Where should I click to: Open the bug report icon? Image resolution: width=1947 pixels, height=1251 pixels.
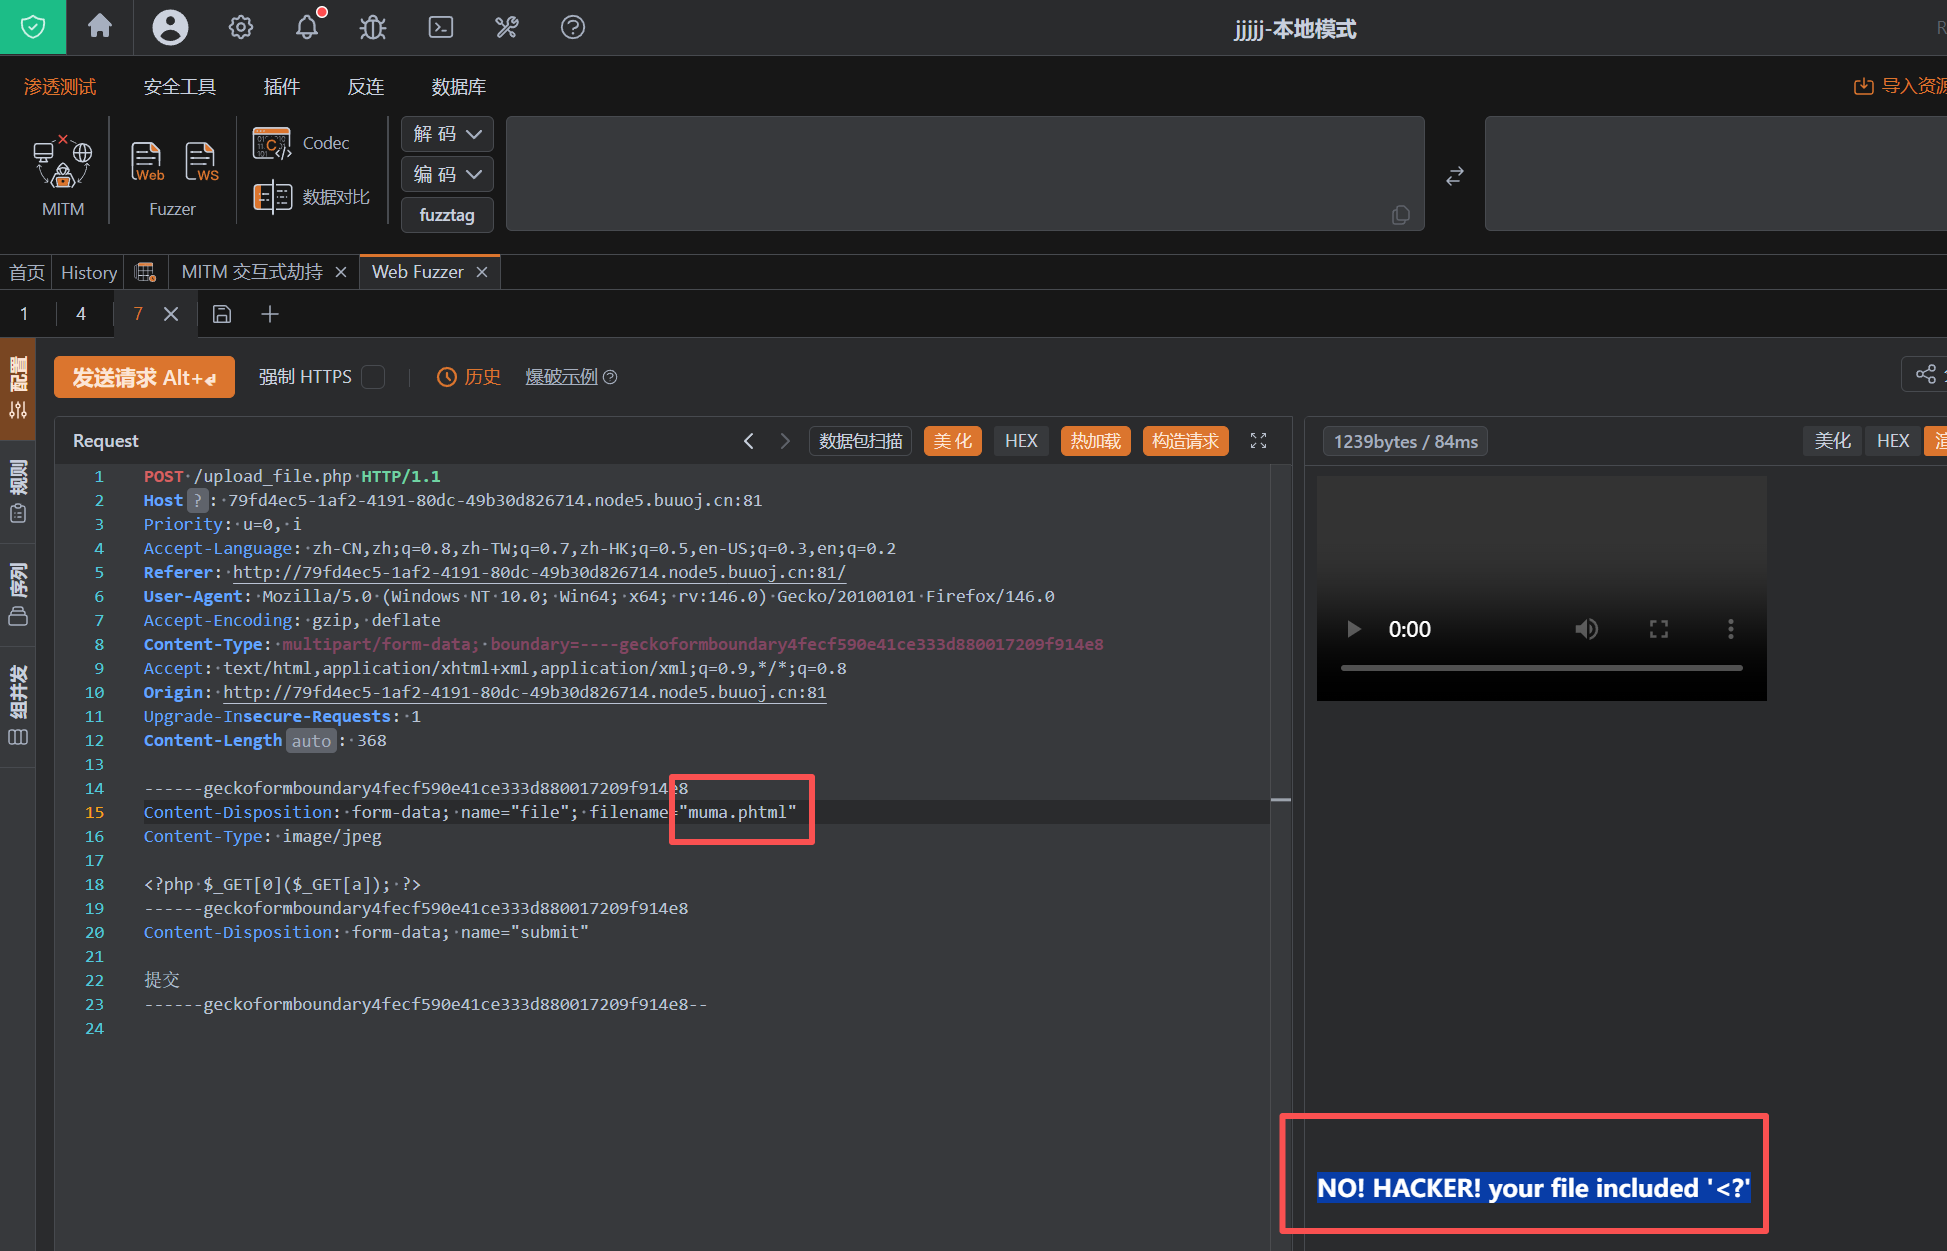coord(373,27)
